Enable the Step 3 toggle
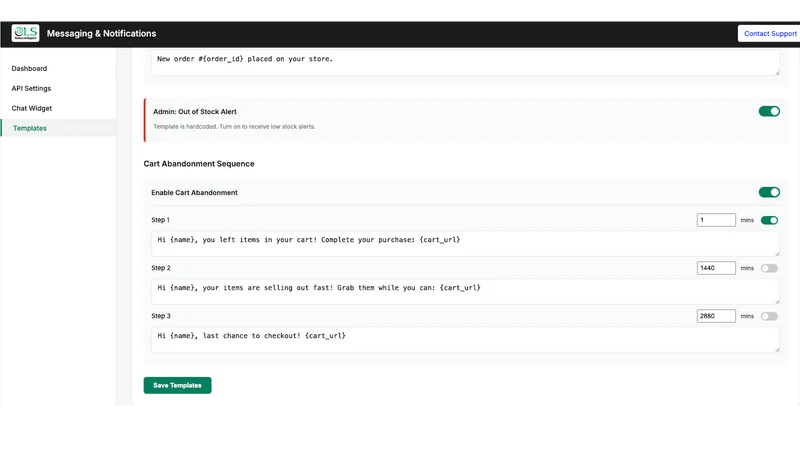 (x=769, y=316)
